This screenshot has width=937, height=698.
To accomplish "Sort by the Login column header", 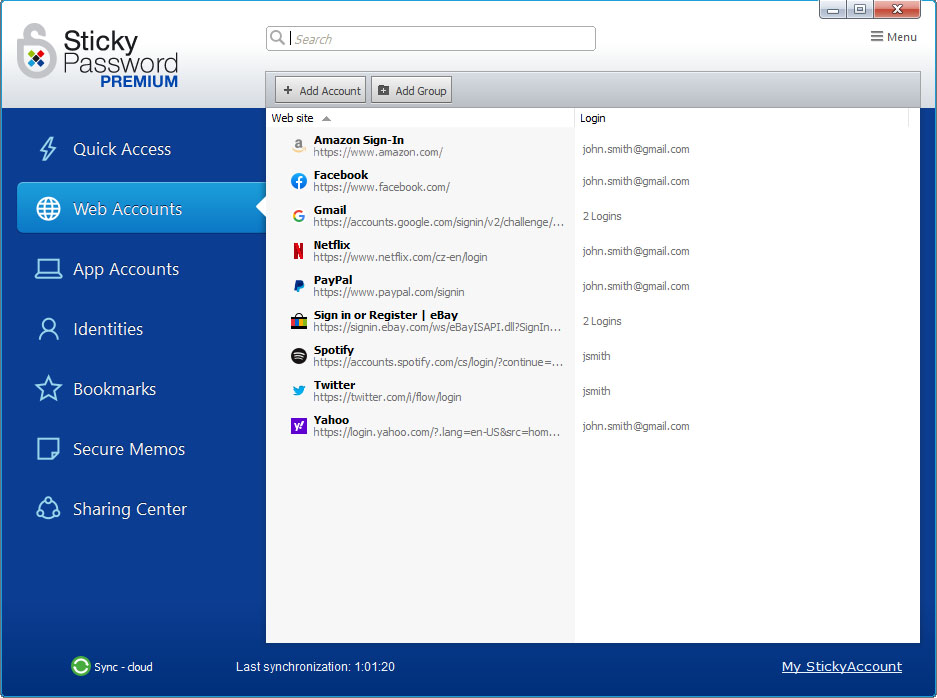I will click(592, 118).
